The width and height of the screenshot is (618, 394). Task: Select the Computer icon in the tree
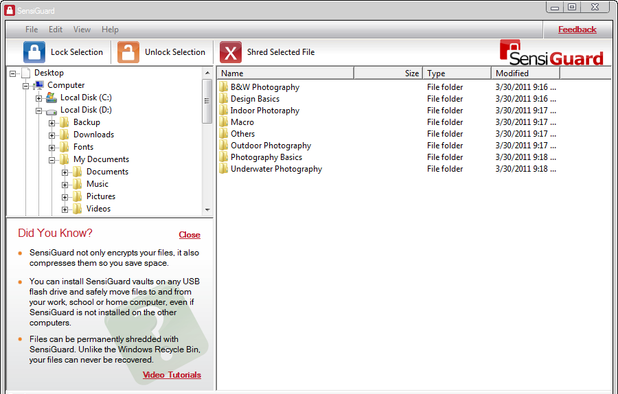pos(39,85)
